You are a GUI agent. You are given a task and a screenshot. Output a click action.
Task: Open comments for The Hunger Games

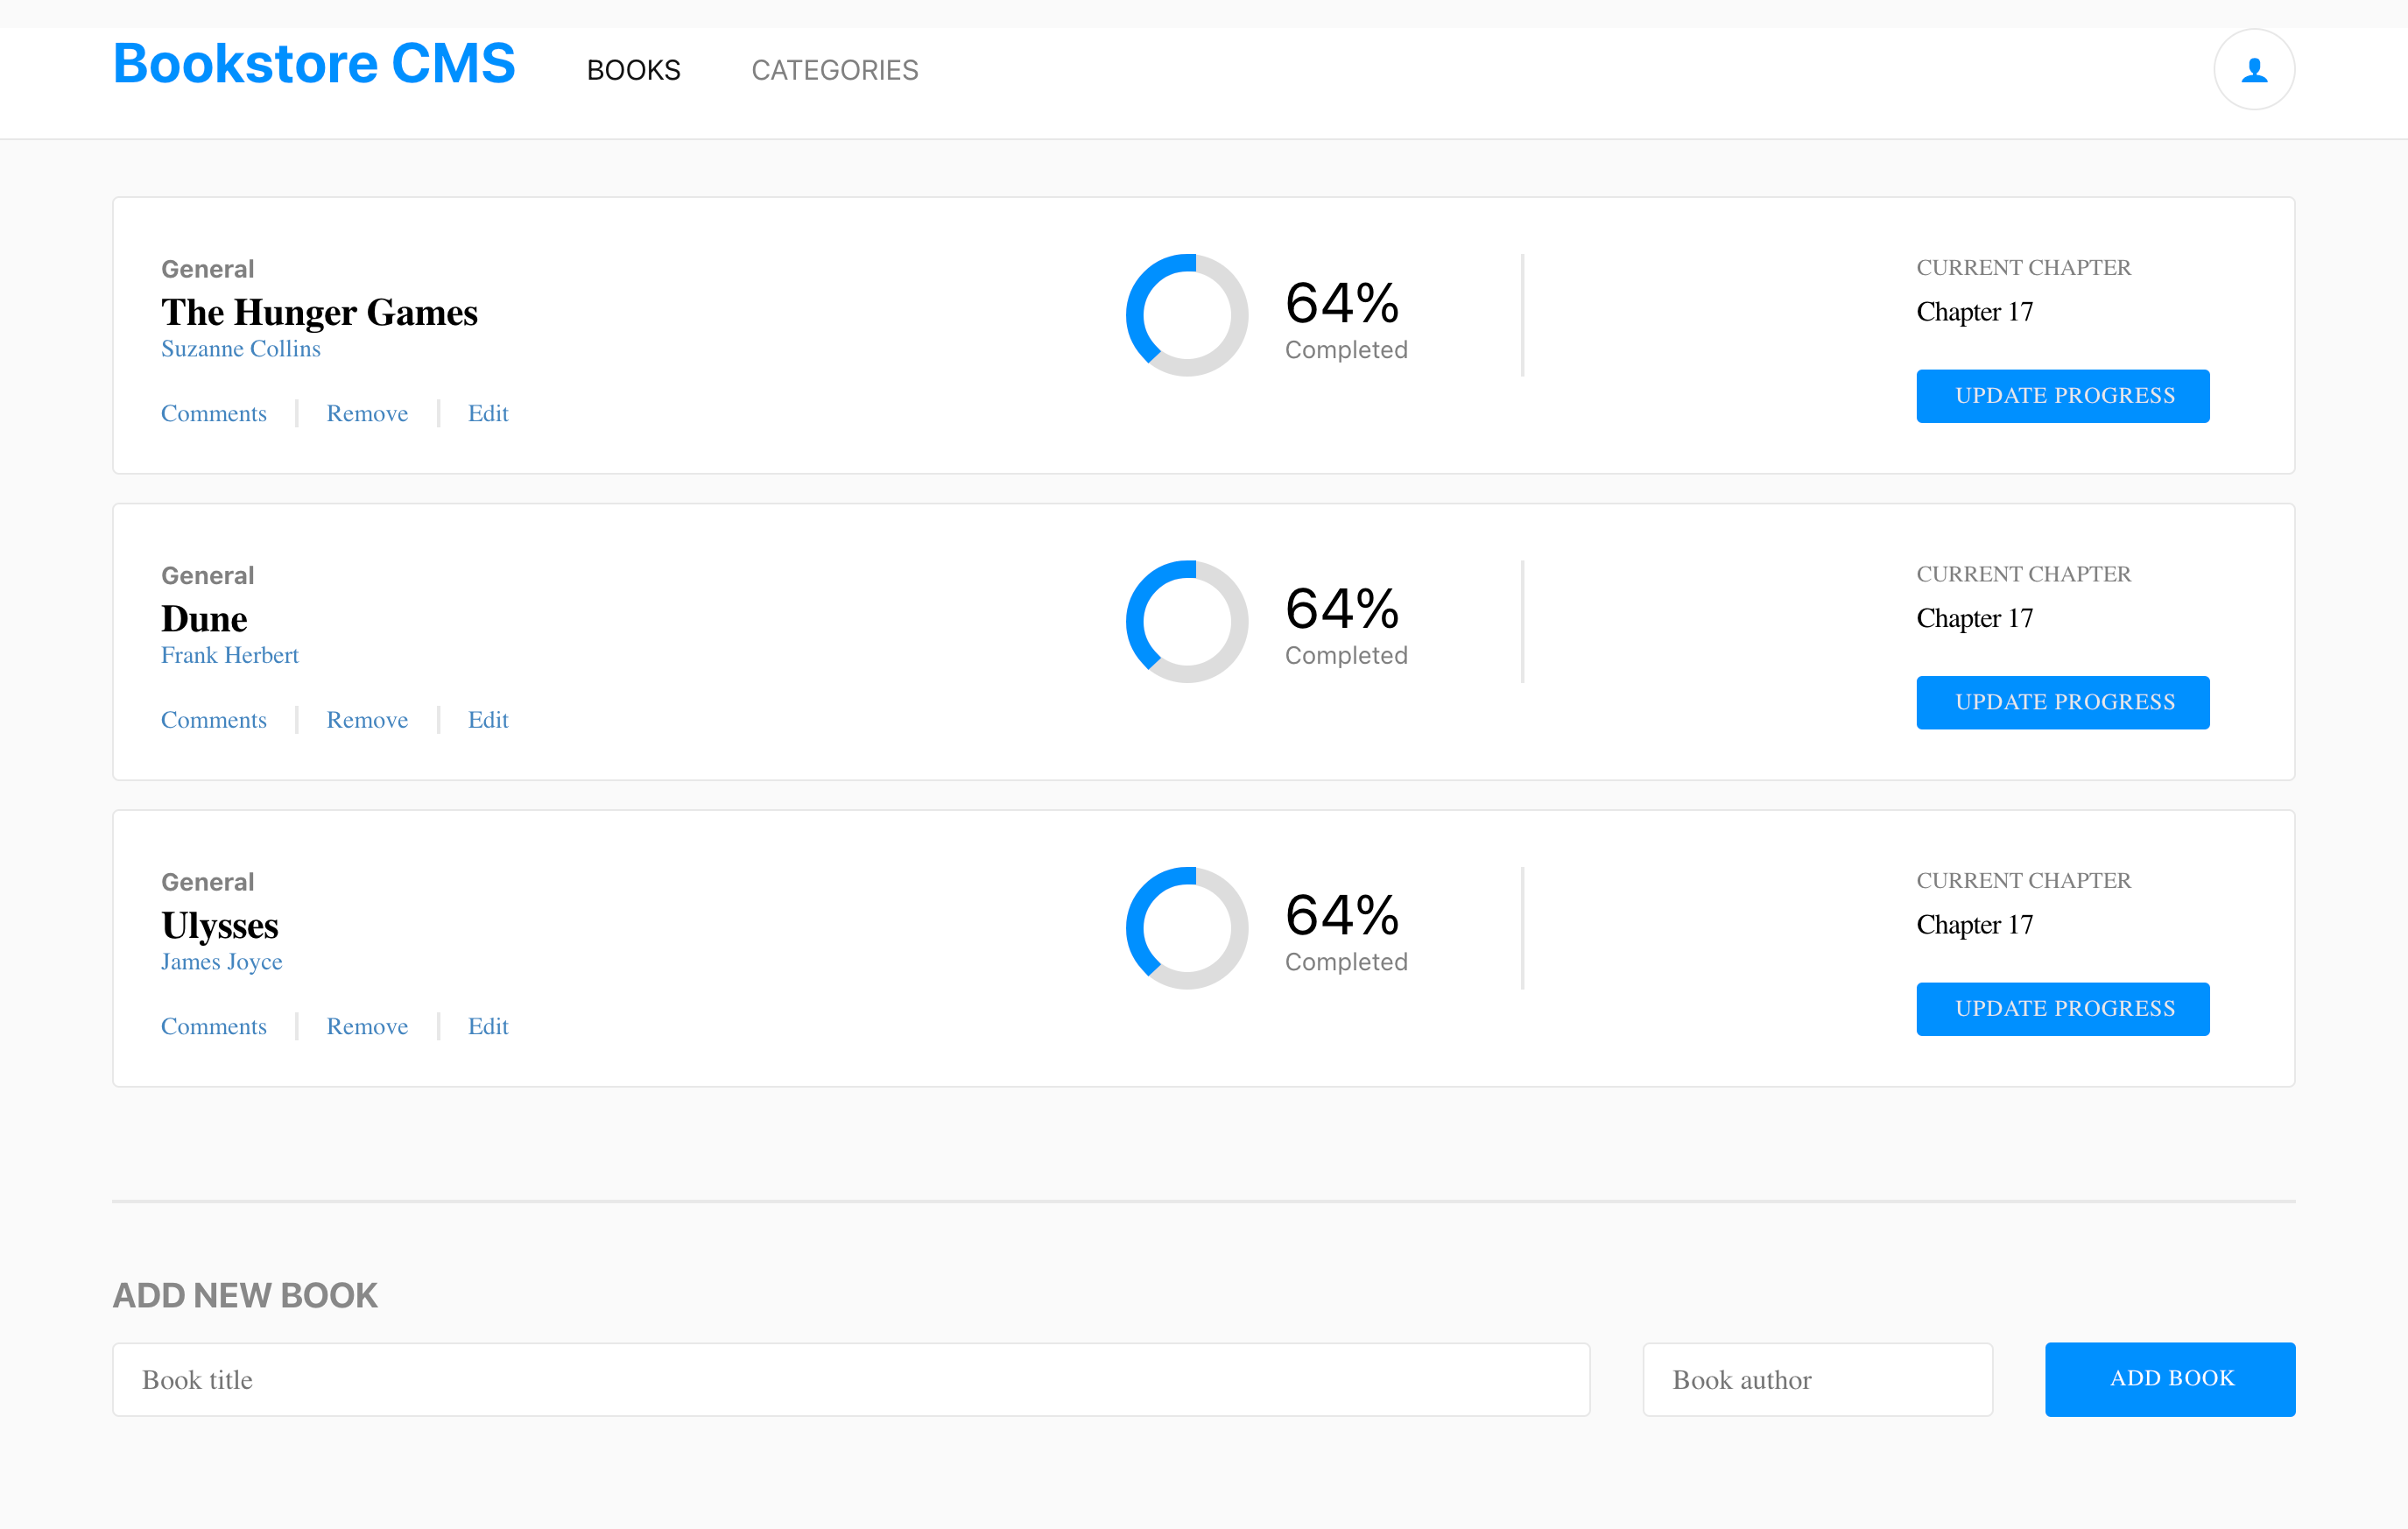tap(214, 414)
